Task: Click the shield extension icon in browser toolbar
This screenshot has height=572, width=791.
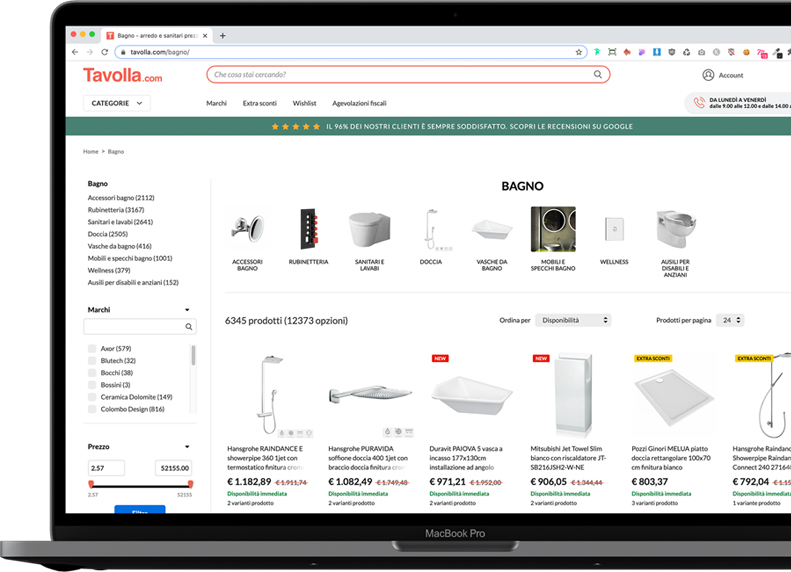Action: (671, 52)
